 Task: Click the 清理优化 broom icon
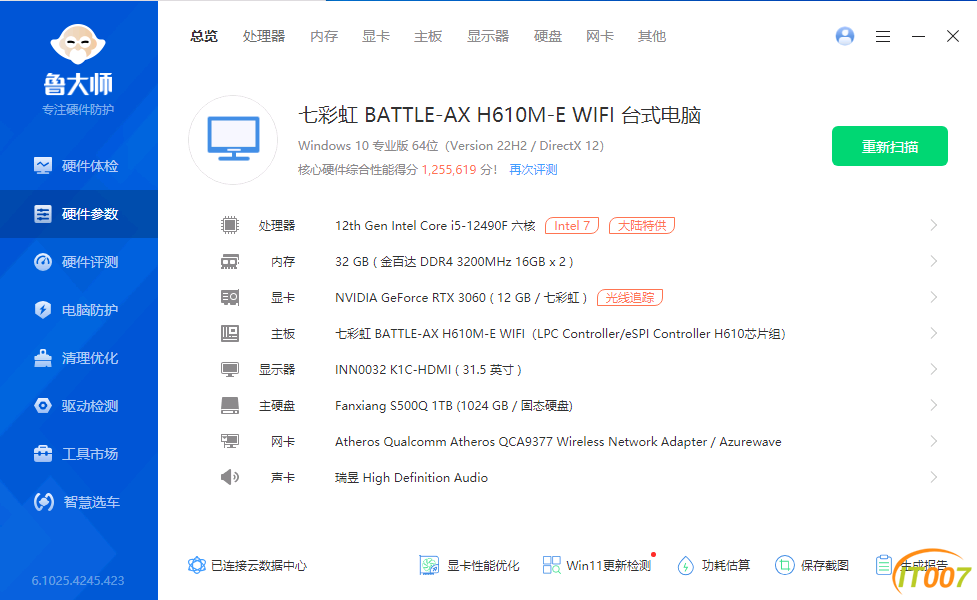click(43, 358)
